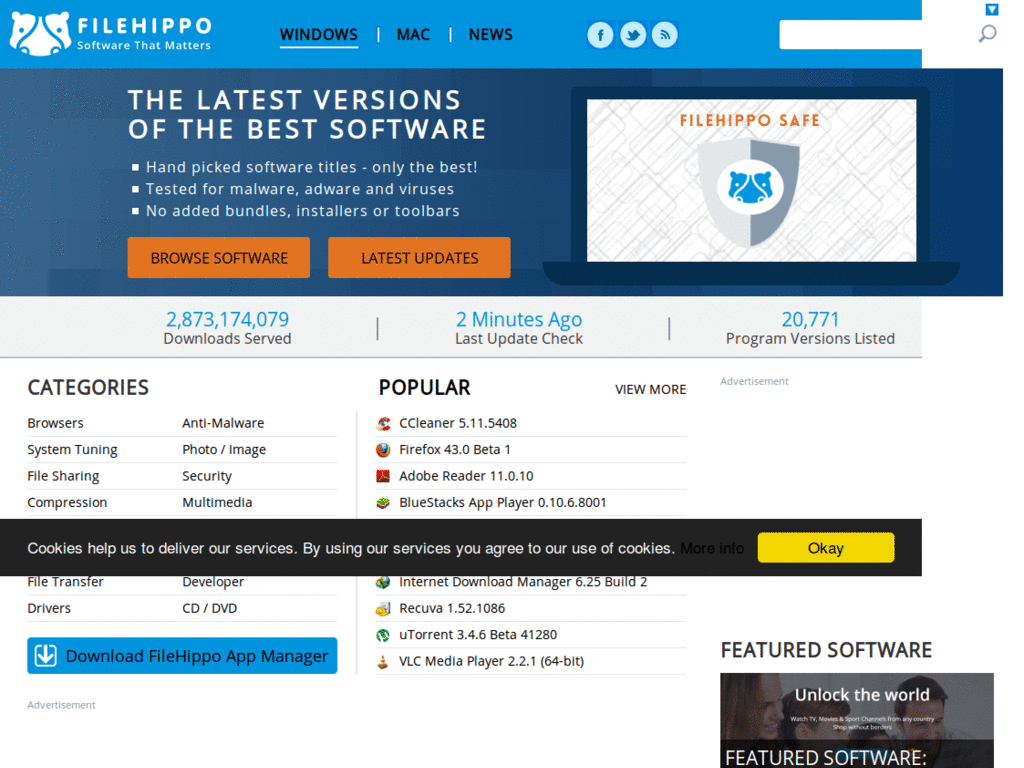
Task: Open Firefox 43.0 Beta 1 link
Action: tap(455, 450)
